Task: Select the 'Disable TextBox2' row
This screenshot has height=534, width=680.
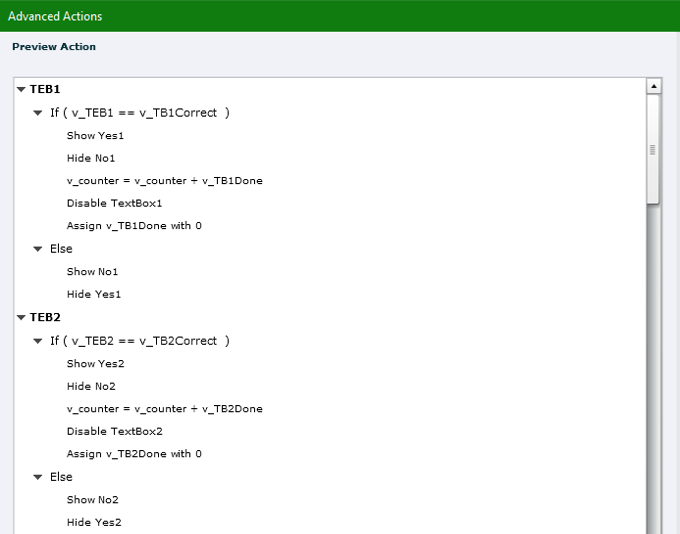Action: tap(114, 432)
